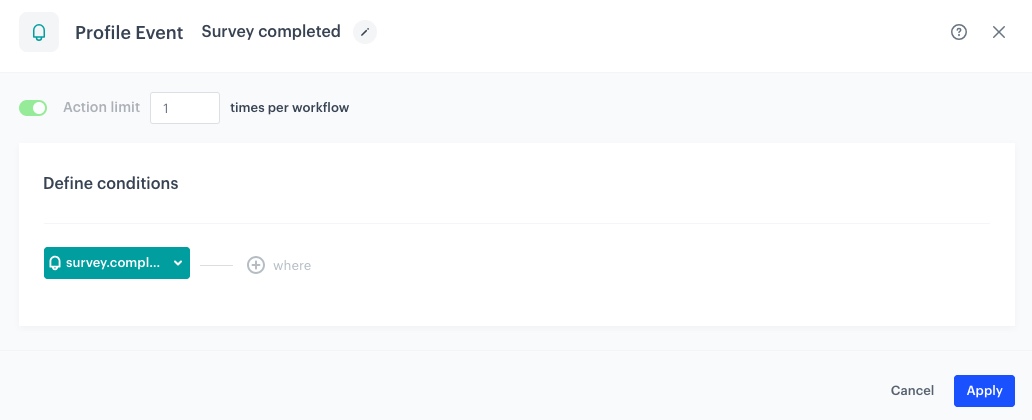
Task: Open the survey.compl... event selector
Action: 116,263
